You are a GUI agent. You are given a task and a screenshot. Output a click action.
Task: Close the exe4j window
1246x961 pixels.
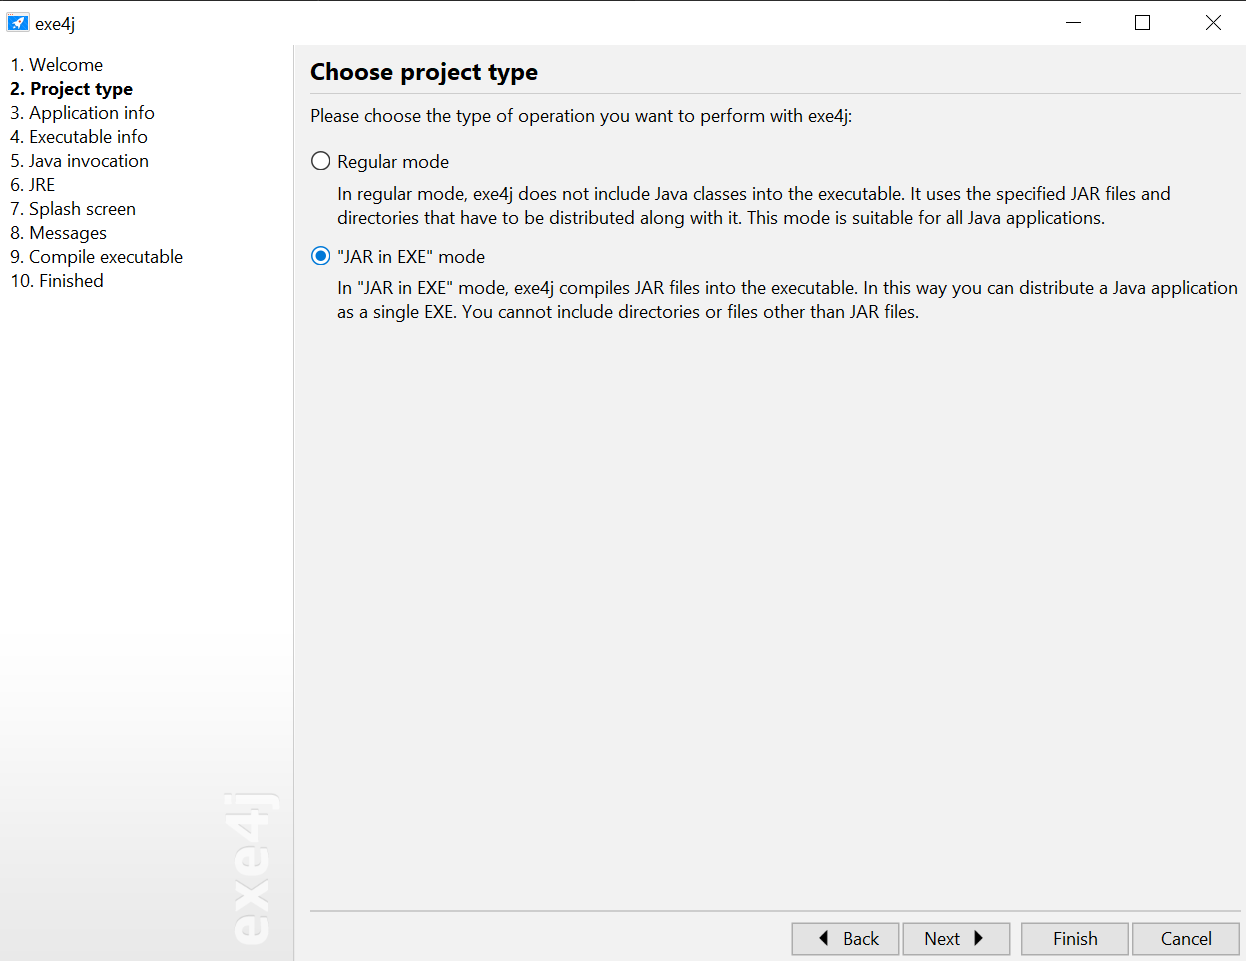click(1213, 23)
